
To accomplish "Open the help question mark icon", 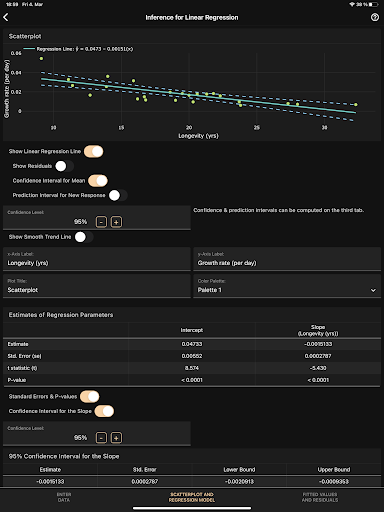I will pos(375,17).
